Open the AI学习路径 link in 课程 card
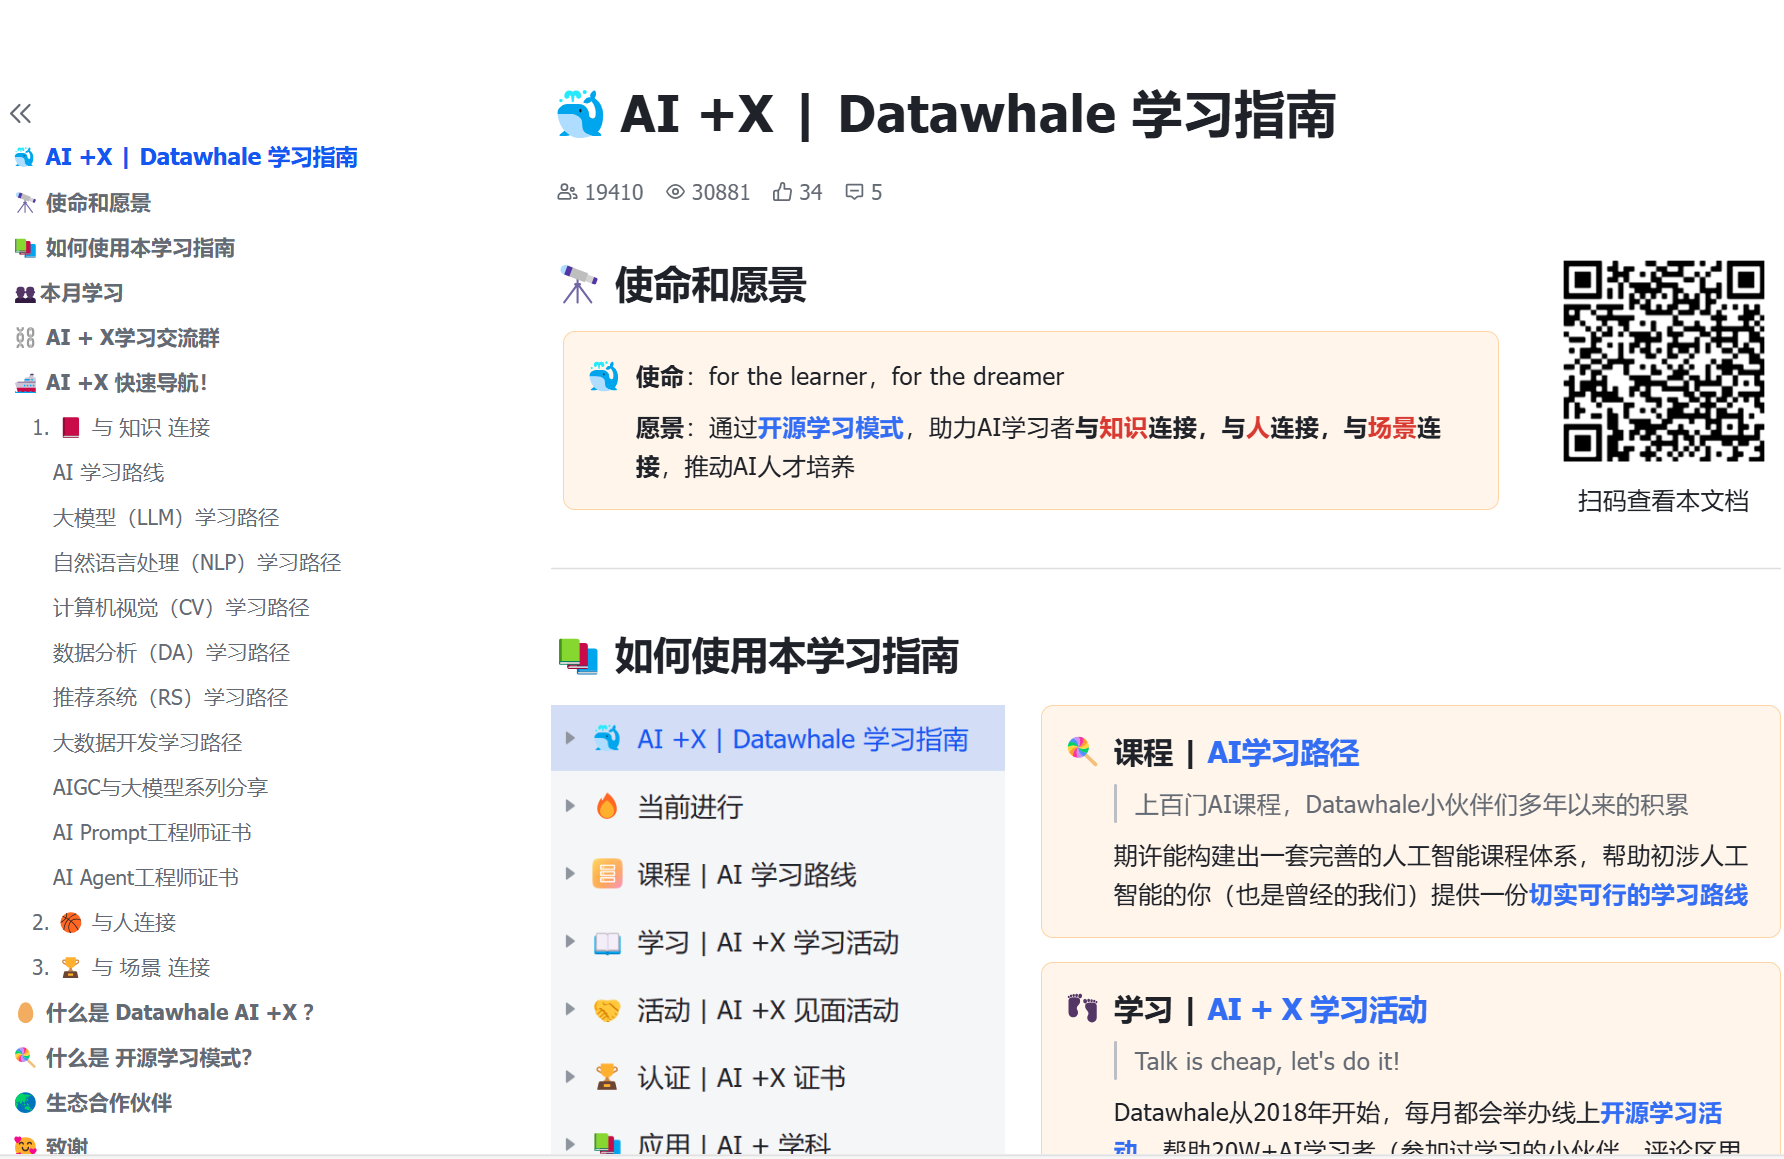1784x1159 pixels. point(1283,752)
